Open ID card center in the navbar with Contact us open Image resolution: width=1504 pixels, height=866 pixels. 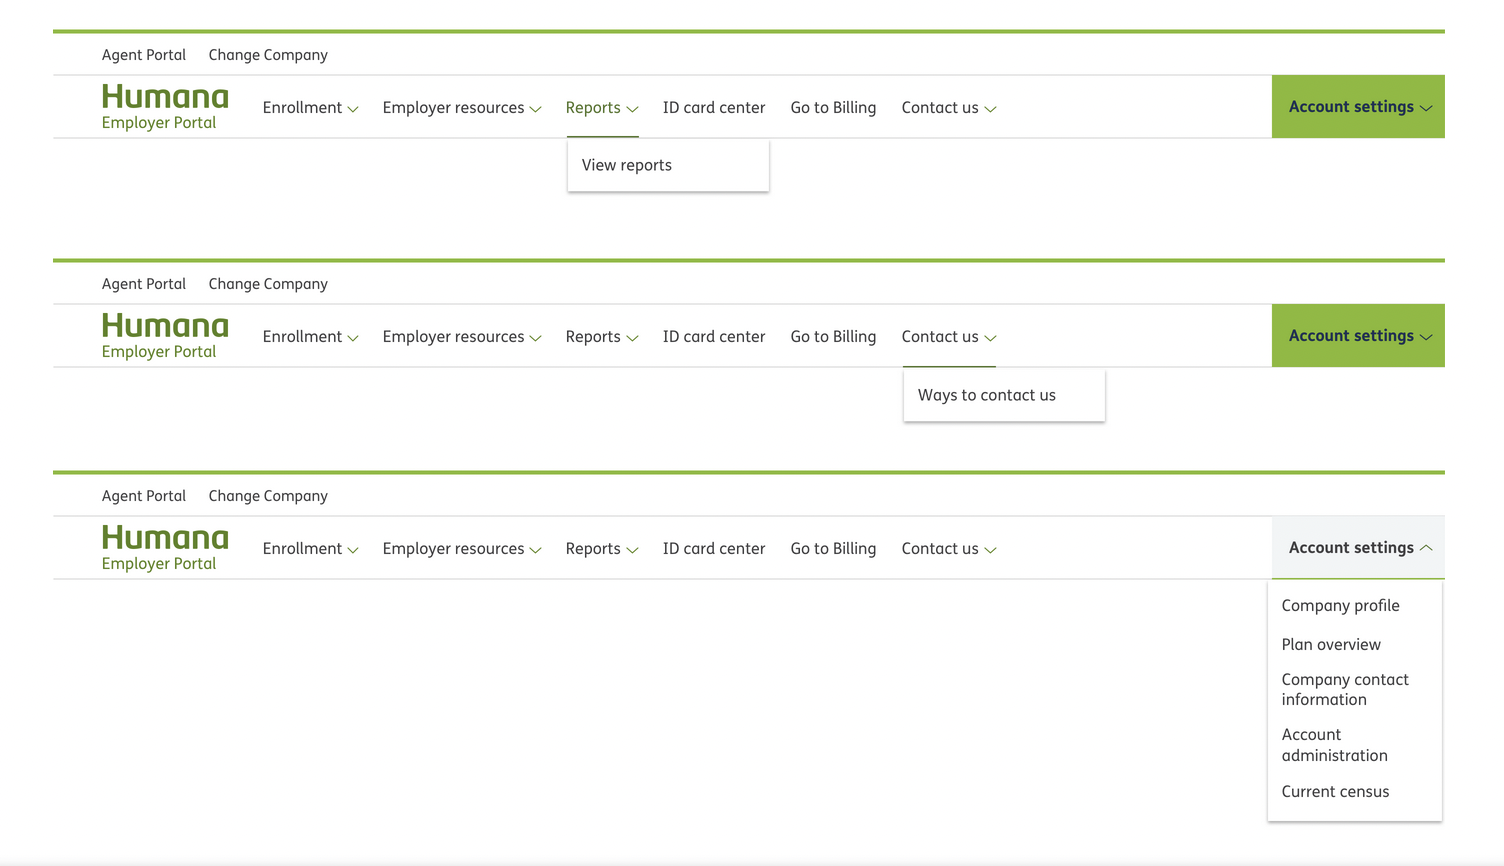(713, 337)
